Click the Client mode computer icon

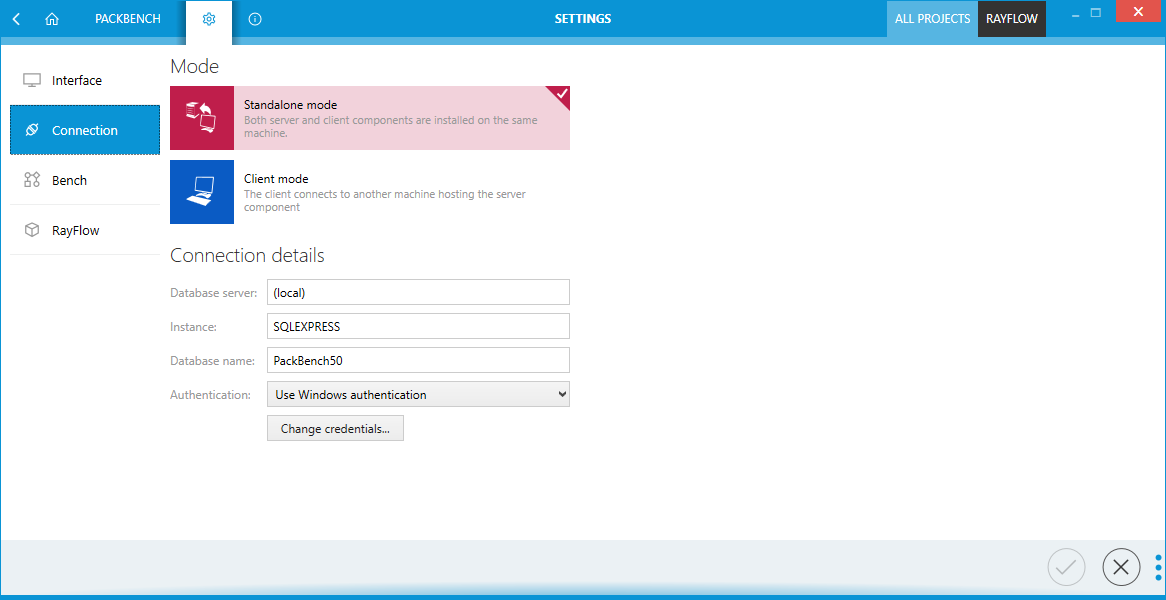tap(201, 192)
